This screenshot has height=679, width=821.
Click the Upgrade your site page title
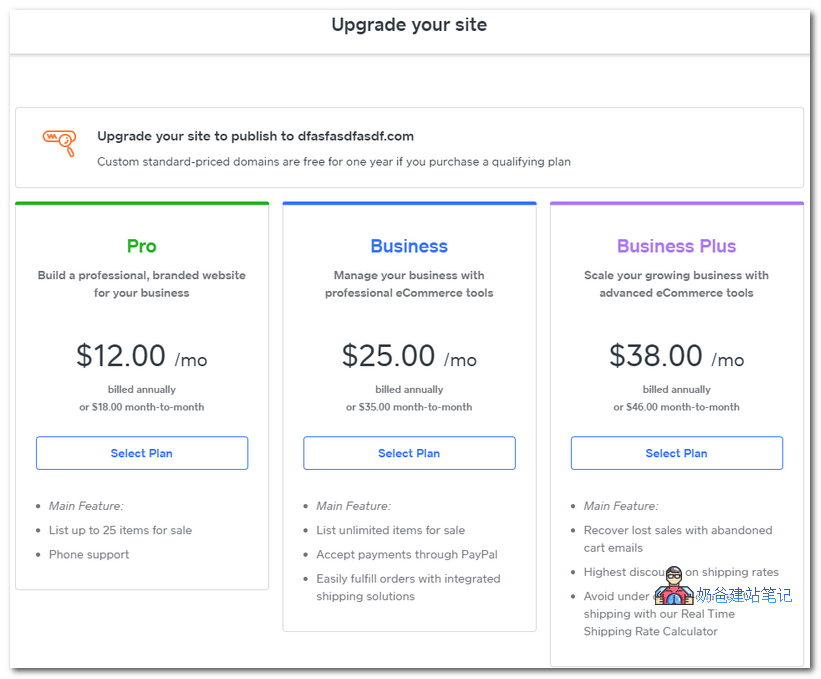(x=409, y=25)
